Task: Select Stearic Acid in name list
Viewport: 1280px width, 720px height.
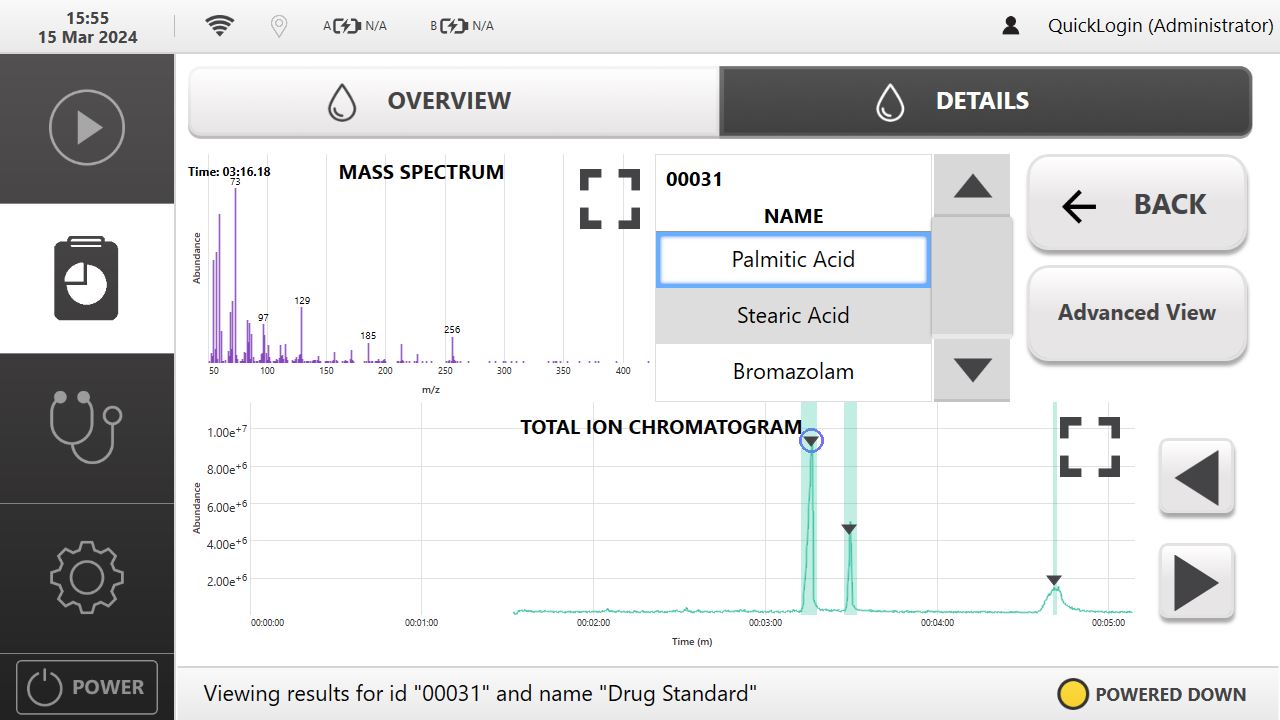Action: click(x=793, y=316)
